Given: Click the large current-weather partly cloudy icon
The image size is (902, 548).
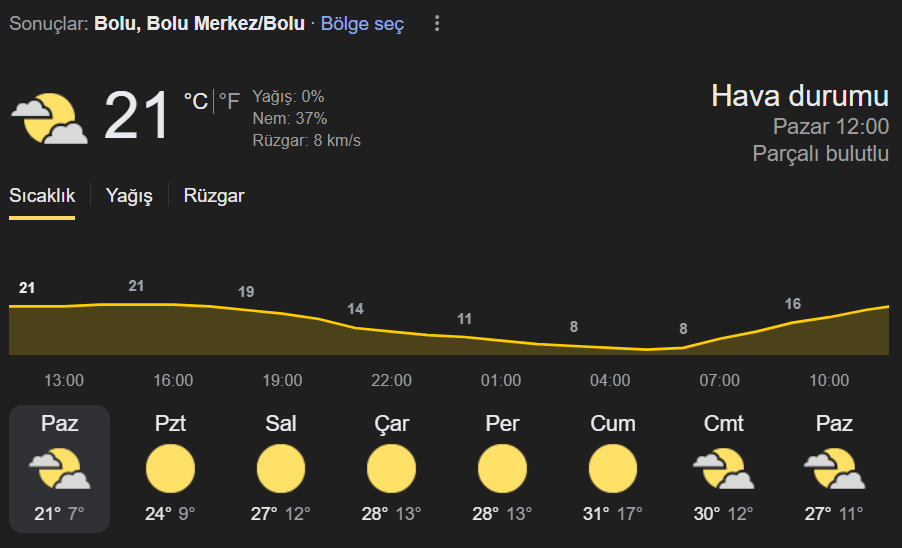Looking at the screenshot, I should point(49,118).
